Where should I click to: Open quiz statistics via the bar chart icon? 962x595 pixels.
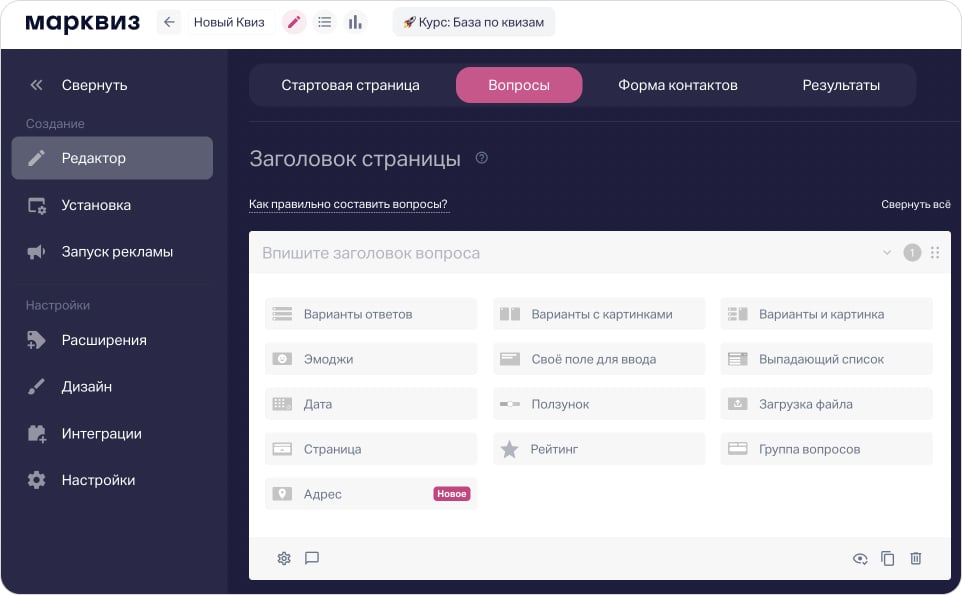356,20
